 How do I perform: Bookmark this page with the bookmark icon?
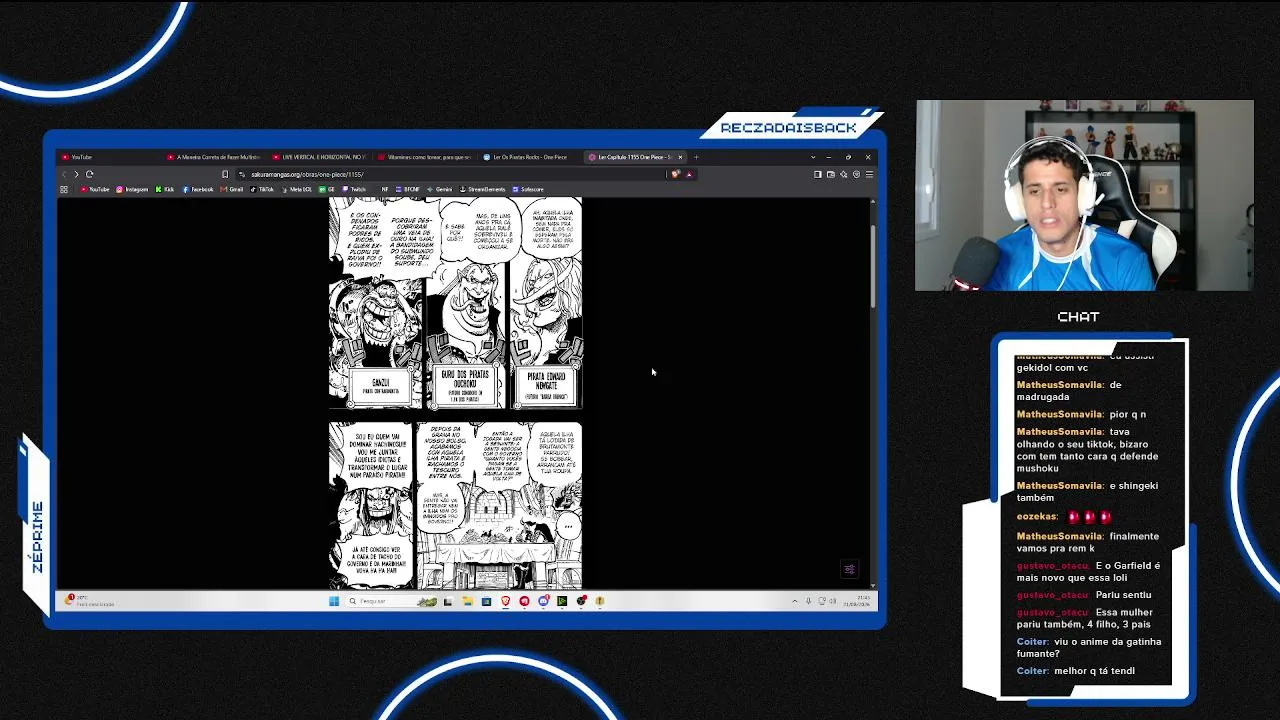(225, 174)
